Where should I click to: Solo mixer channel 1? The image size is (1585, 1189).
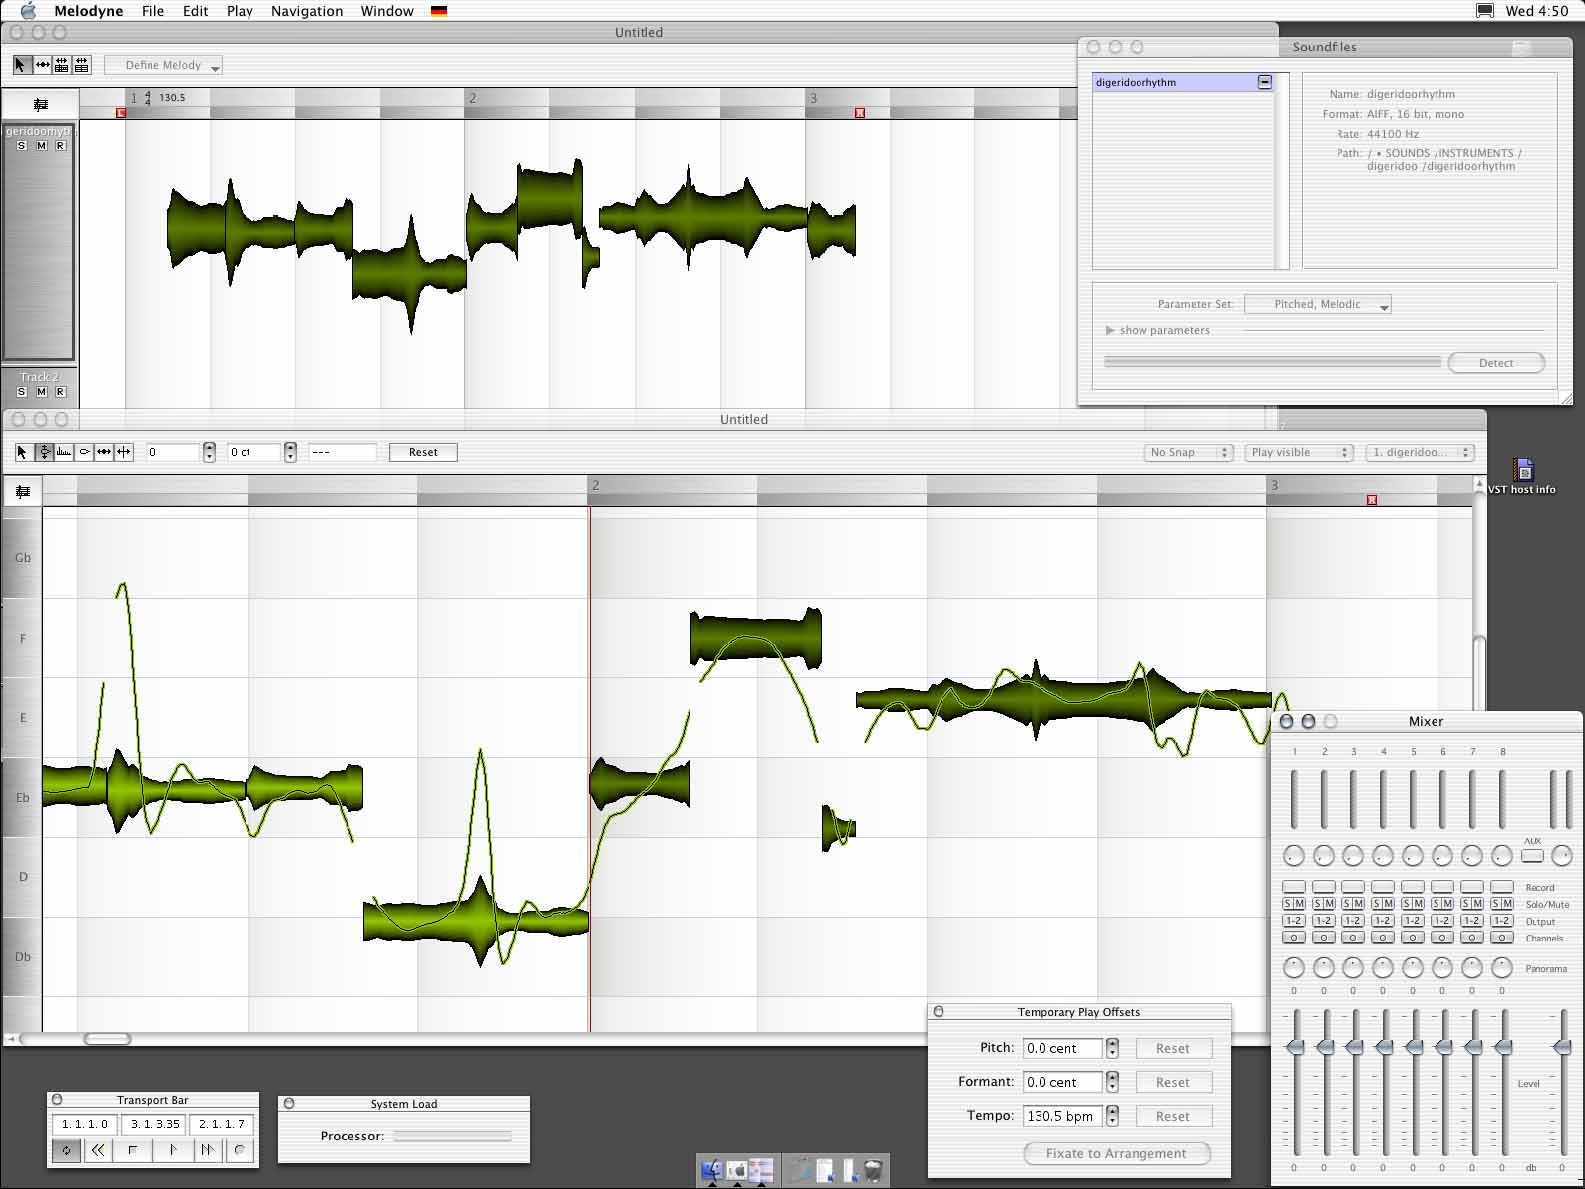(1288, 904)
